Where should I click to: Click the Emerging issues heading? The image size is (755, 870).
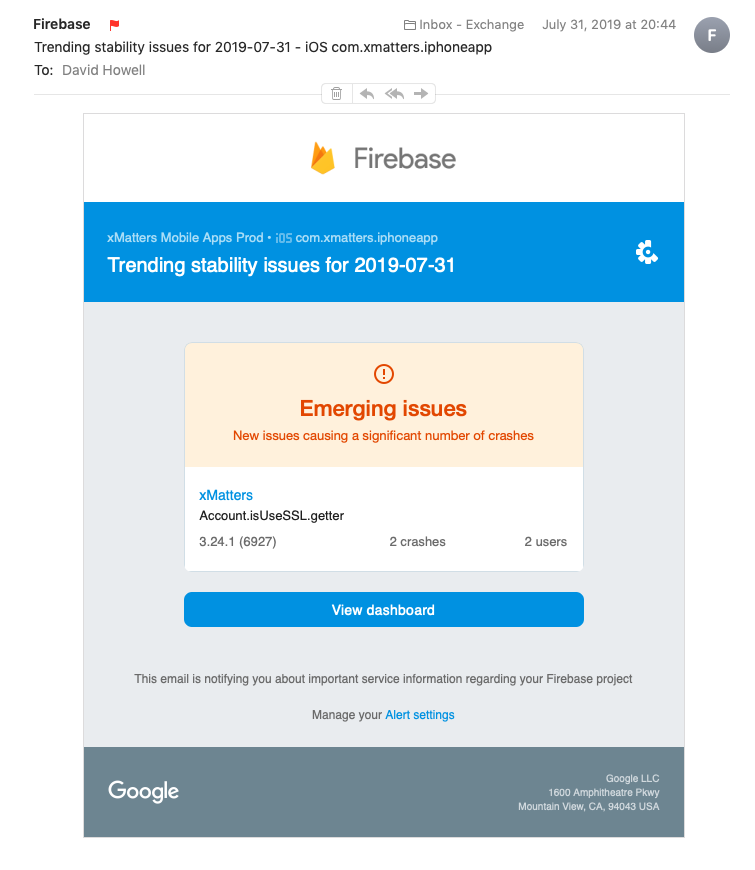383,408
